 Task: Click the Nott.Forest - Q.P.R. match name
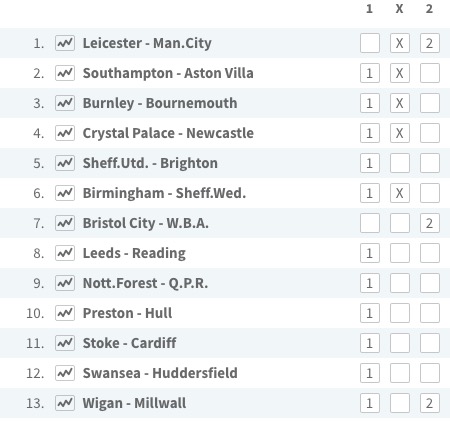tap(145, 283)
